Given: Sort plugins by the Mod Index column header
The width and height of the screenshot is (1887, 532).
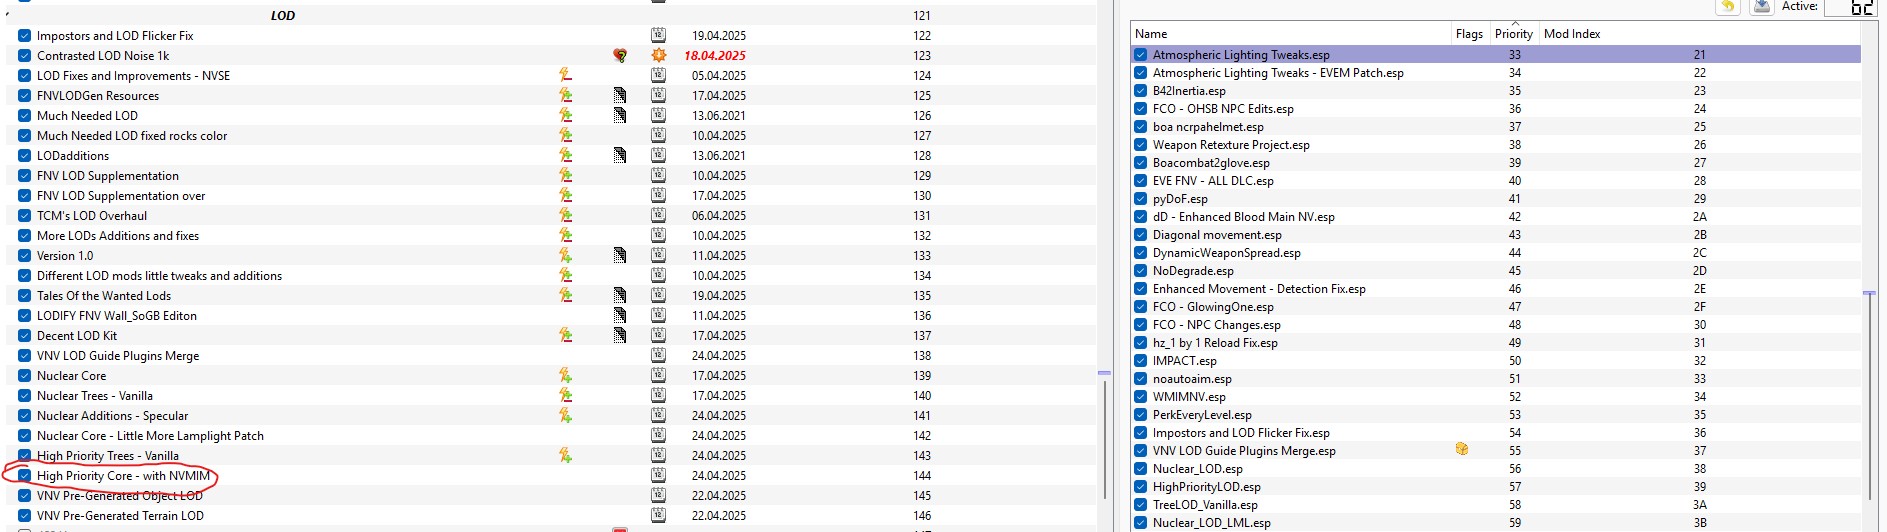Looking at the screenshot, I should point(1700,34).
